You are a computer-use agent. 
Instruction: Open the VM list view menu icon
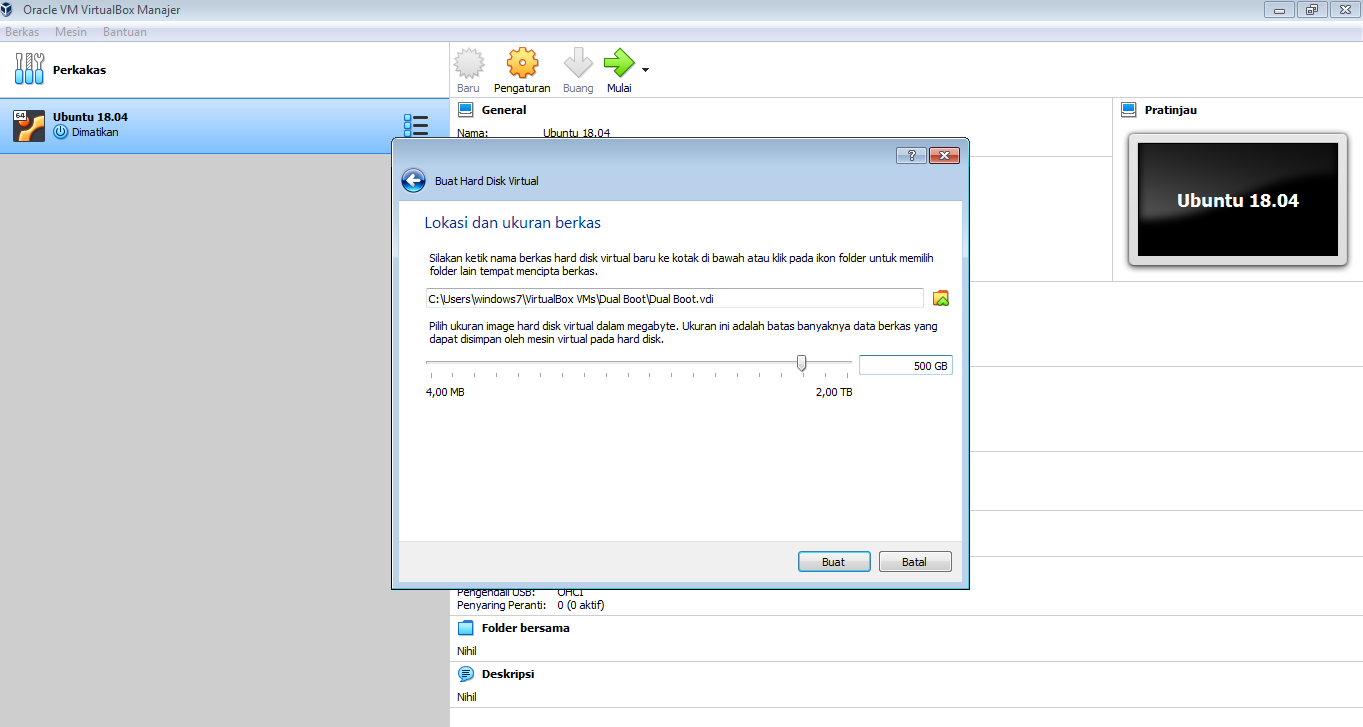point(416,125)
